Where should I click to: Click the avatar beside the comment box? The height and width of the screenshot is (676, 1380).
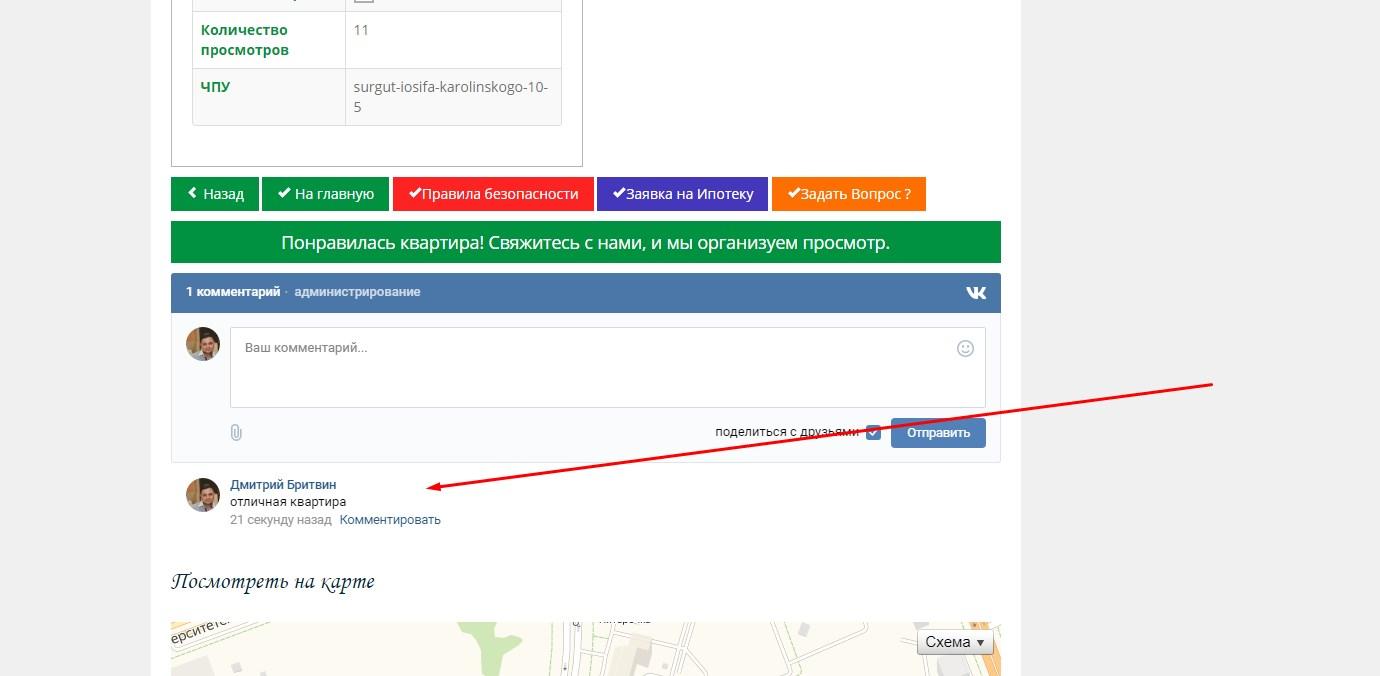[x=203, y=344]
